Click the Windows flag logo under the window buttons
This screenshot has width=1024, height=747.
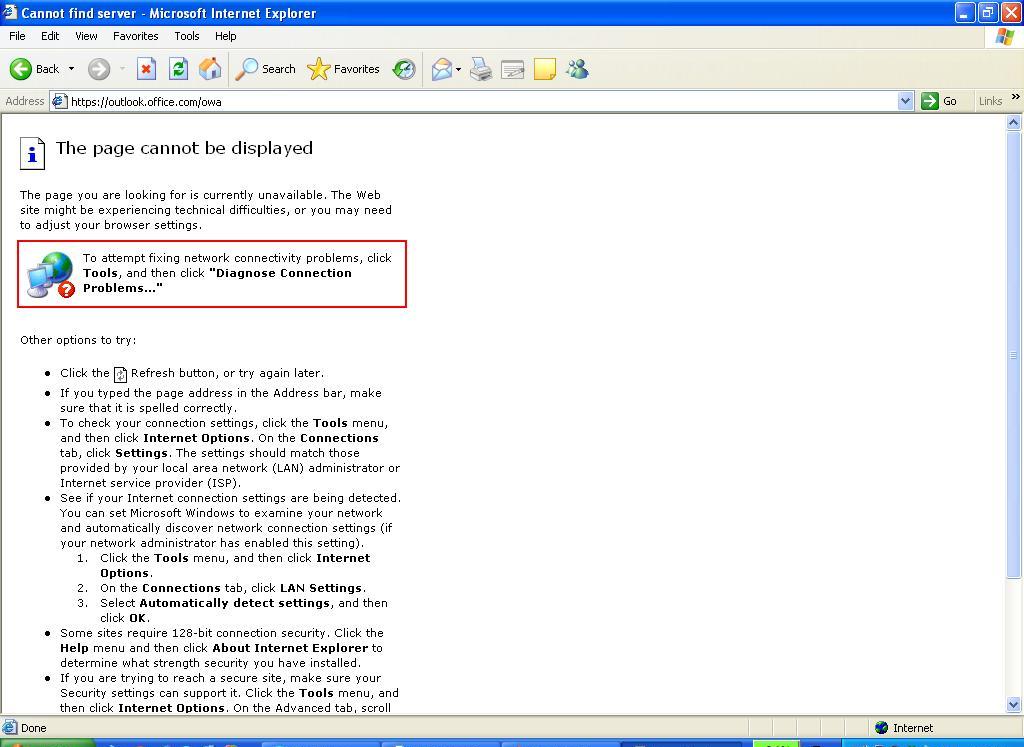click(x=1004, y=37)
